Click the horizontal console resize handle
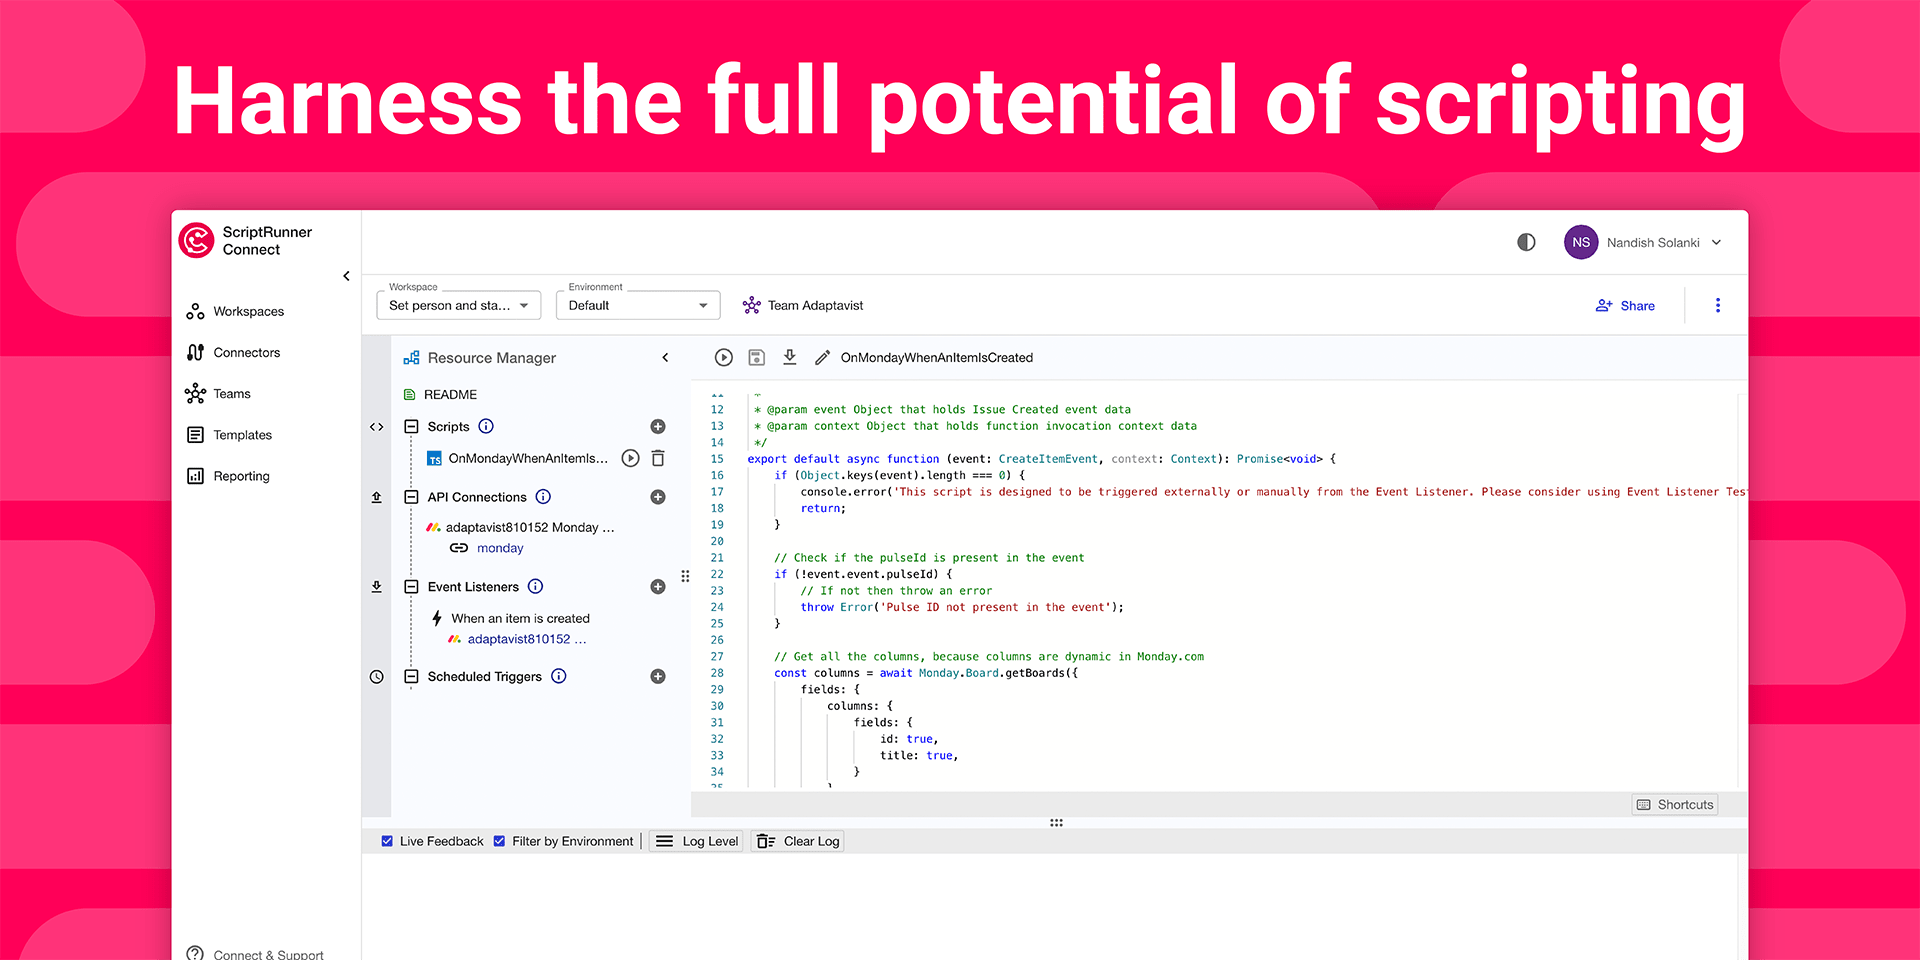Viewport: 1920px width, 960px height. pos(1056,823)
